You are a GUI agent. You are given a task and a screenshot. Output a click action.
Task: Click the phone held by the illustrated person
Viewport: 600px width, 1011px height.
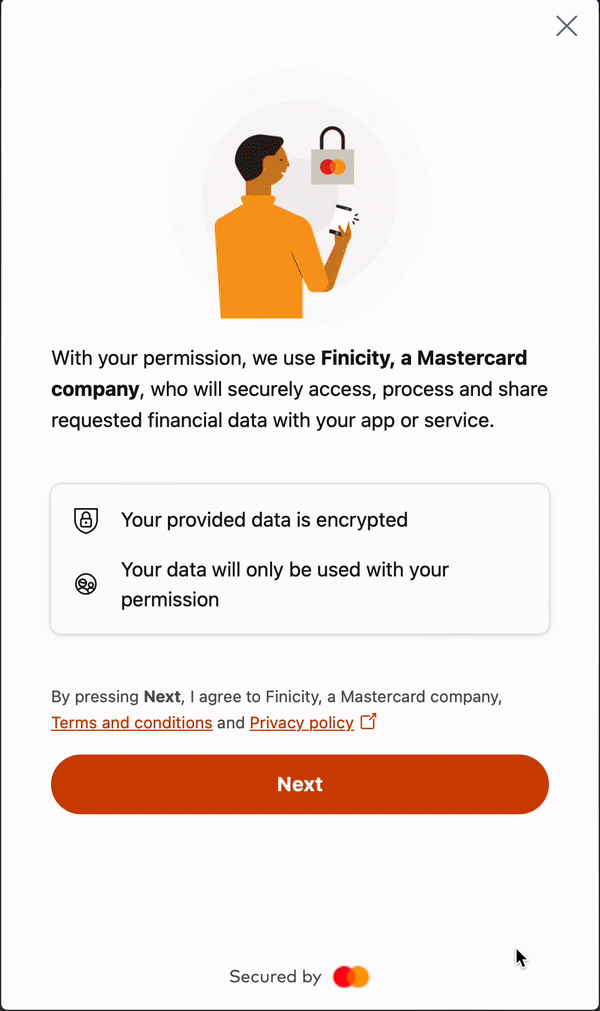point(342,218)
